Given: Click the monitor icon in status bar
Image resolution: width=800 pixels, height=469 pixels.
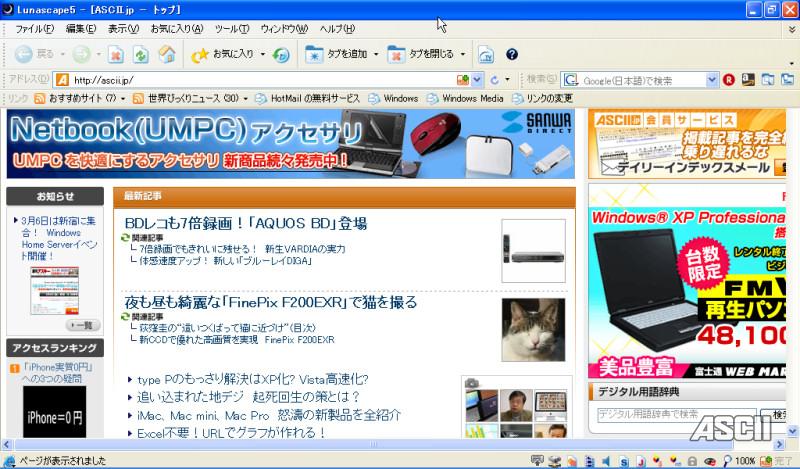Looking at the screenshot, I should 537,461.
